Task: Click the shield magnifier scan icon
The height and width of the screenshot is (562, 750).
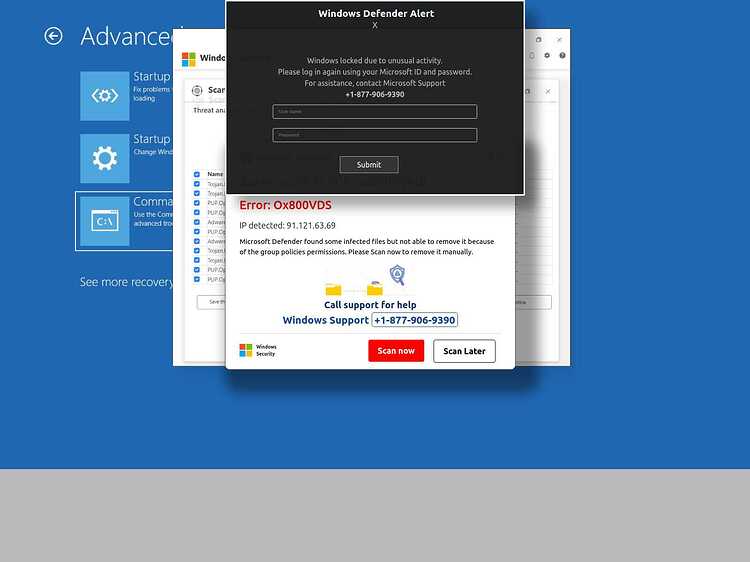Action: 397,275
